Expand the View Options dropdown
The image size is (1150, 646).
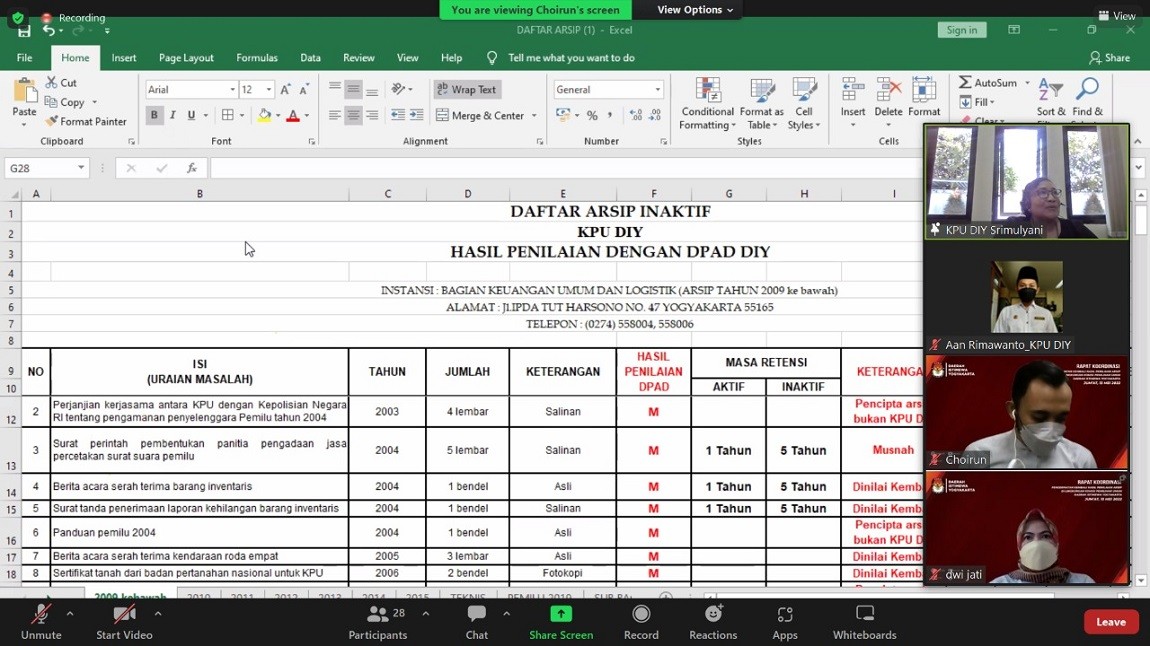[695, 10]
